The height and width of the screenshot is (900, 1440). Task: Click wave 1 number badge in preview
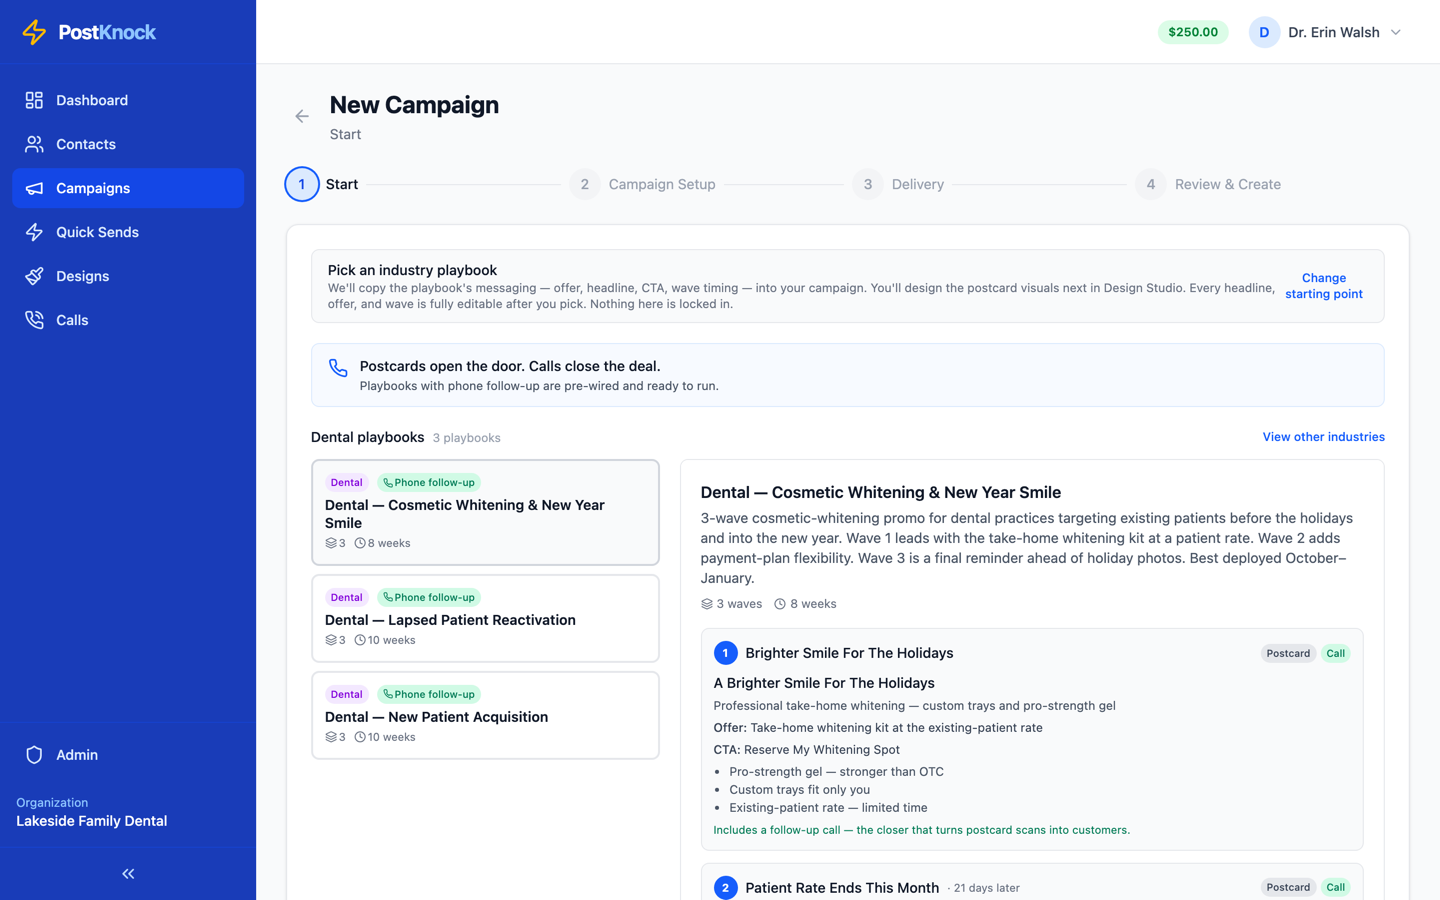point(726,653)
